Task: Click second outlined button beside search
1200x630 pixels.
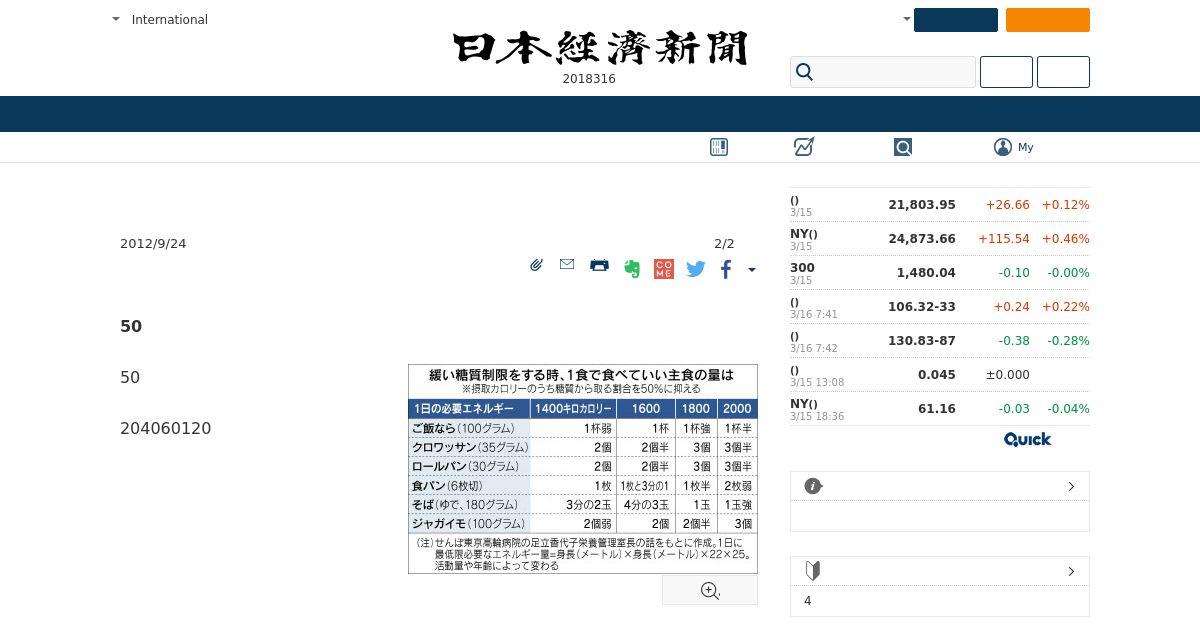Action: [x=1063, y=72]
